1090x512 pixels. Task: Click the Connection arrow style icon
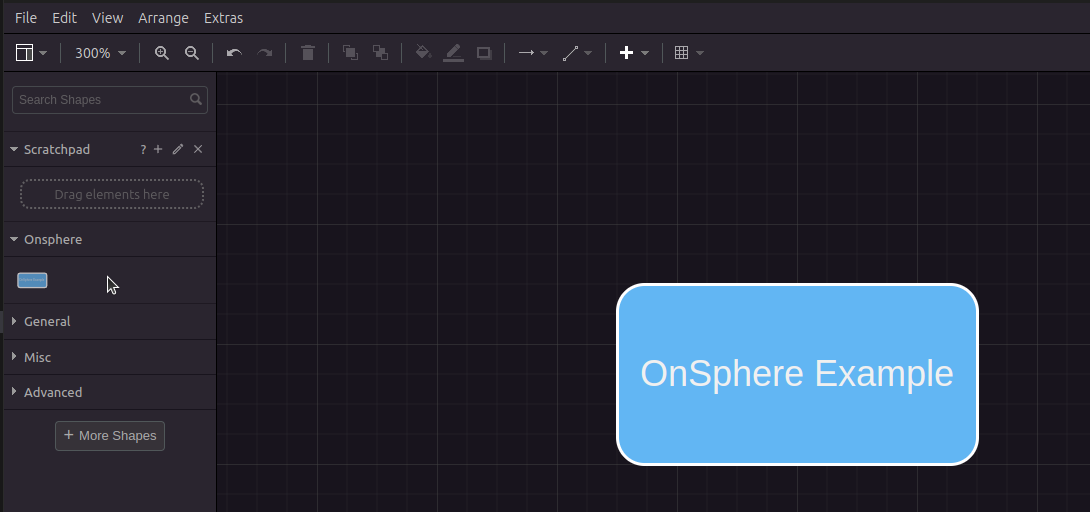(x=526, y=53)
